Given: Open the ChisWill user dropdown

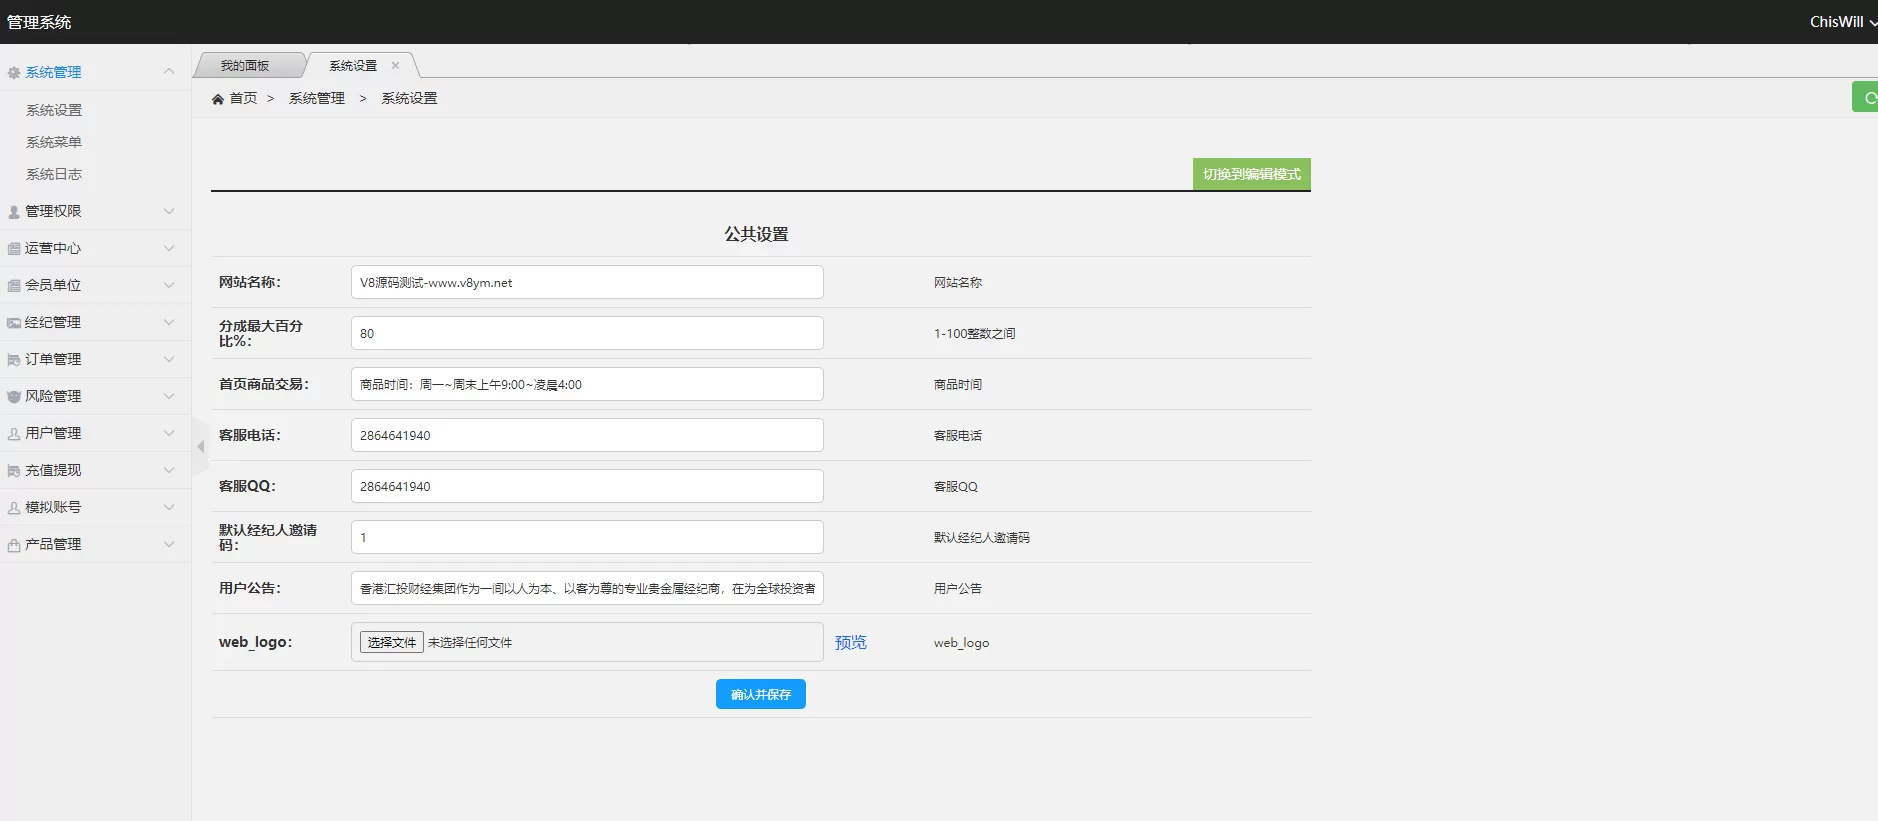Looking at the screenshot, I should 1843,22.
